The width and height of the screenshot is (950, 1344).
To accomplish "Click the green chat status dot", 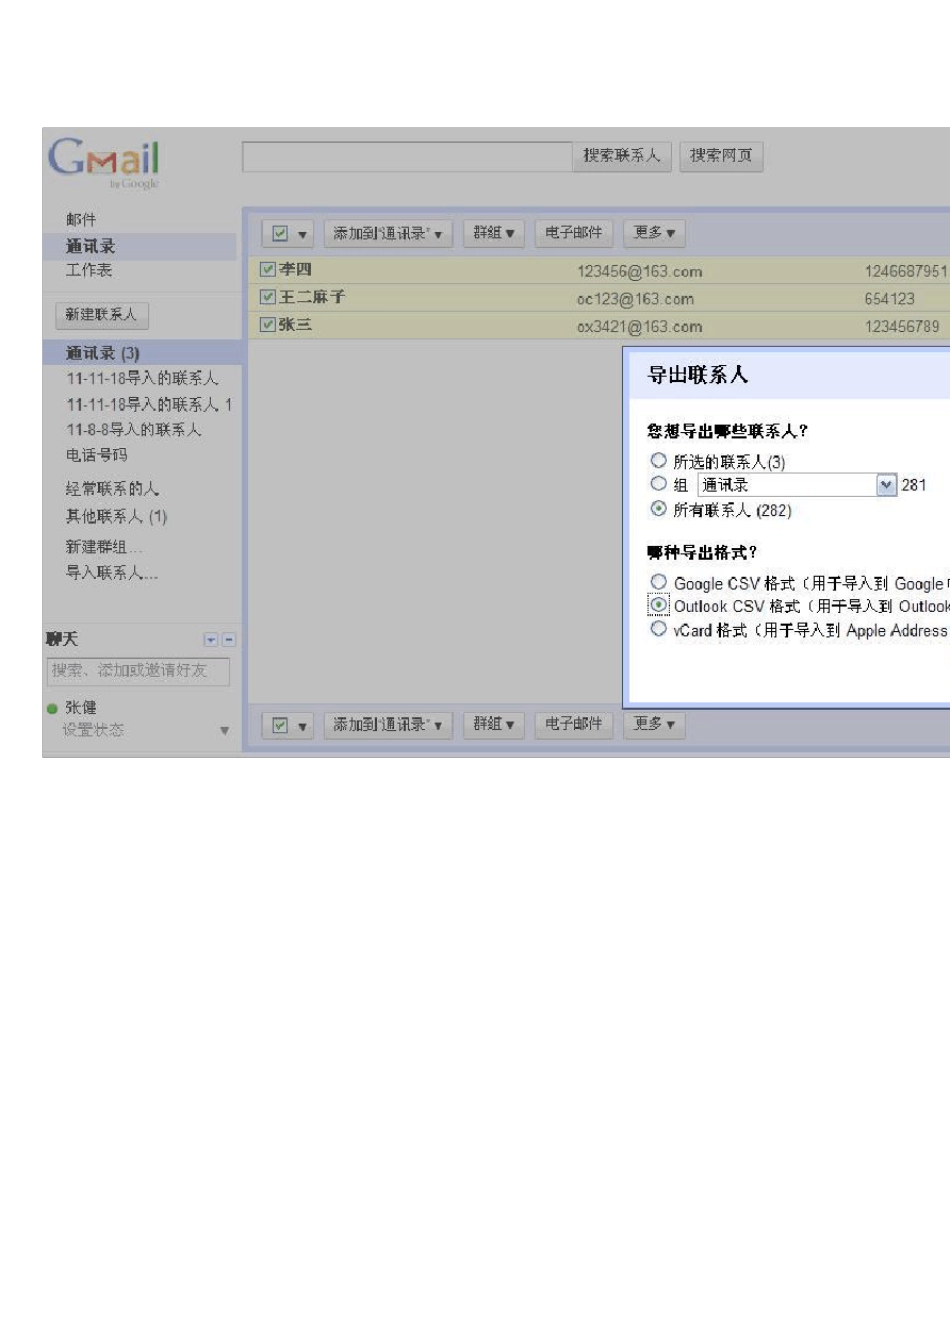I will click(52, 709).
